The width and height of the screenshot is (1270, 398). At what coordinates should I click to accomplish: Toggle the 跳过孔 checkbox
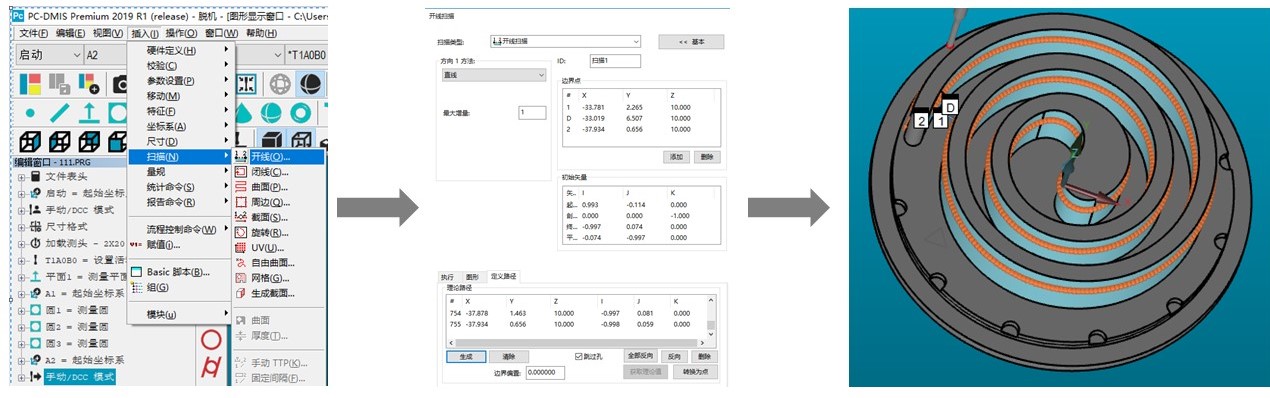pyautogui.click(x=579, y=356)
